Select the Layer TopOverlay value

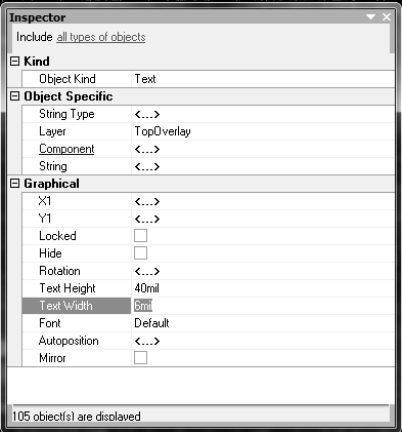(263, 131)
